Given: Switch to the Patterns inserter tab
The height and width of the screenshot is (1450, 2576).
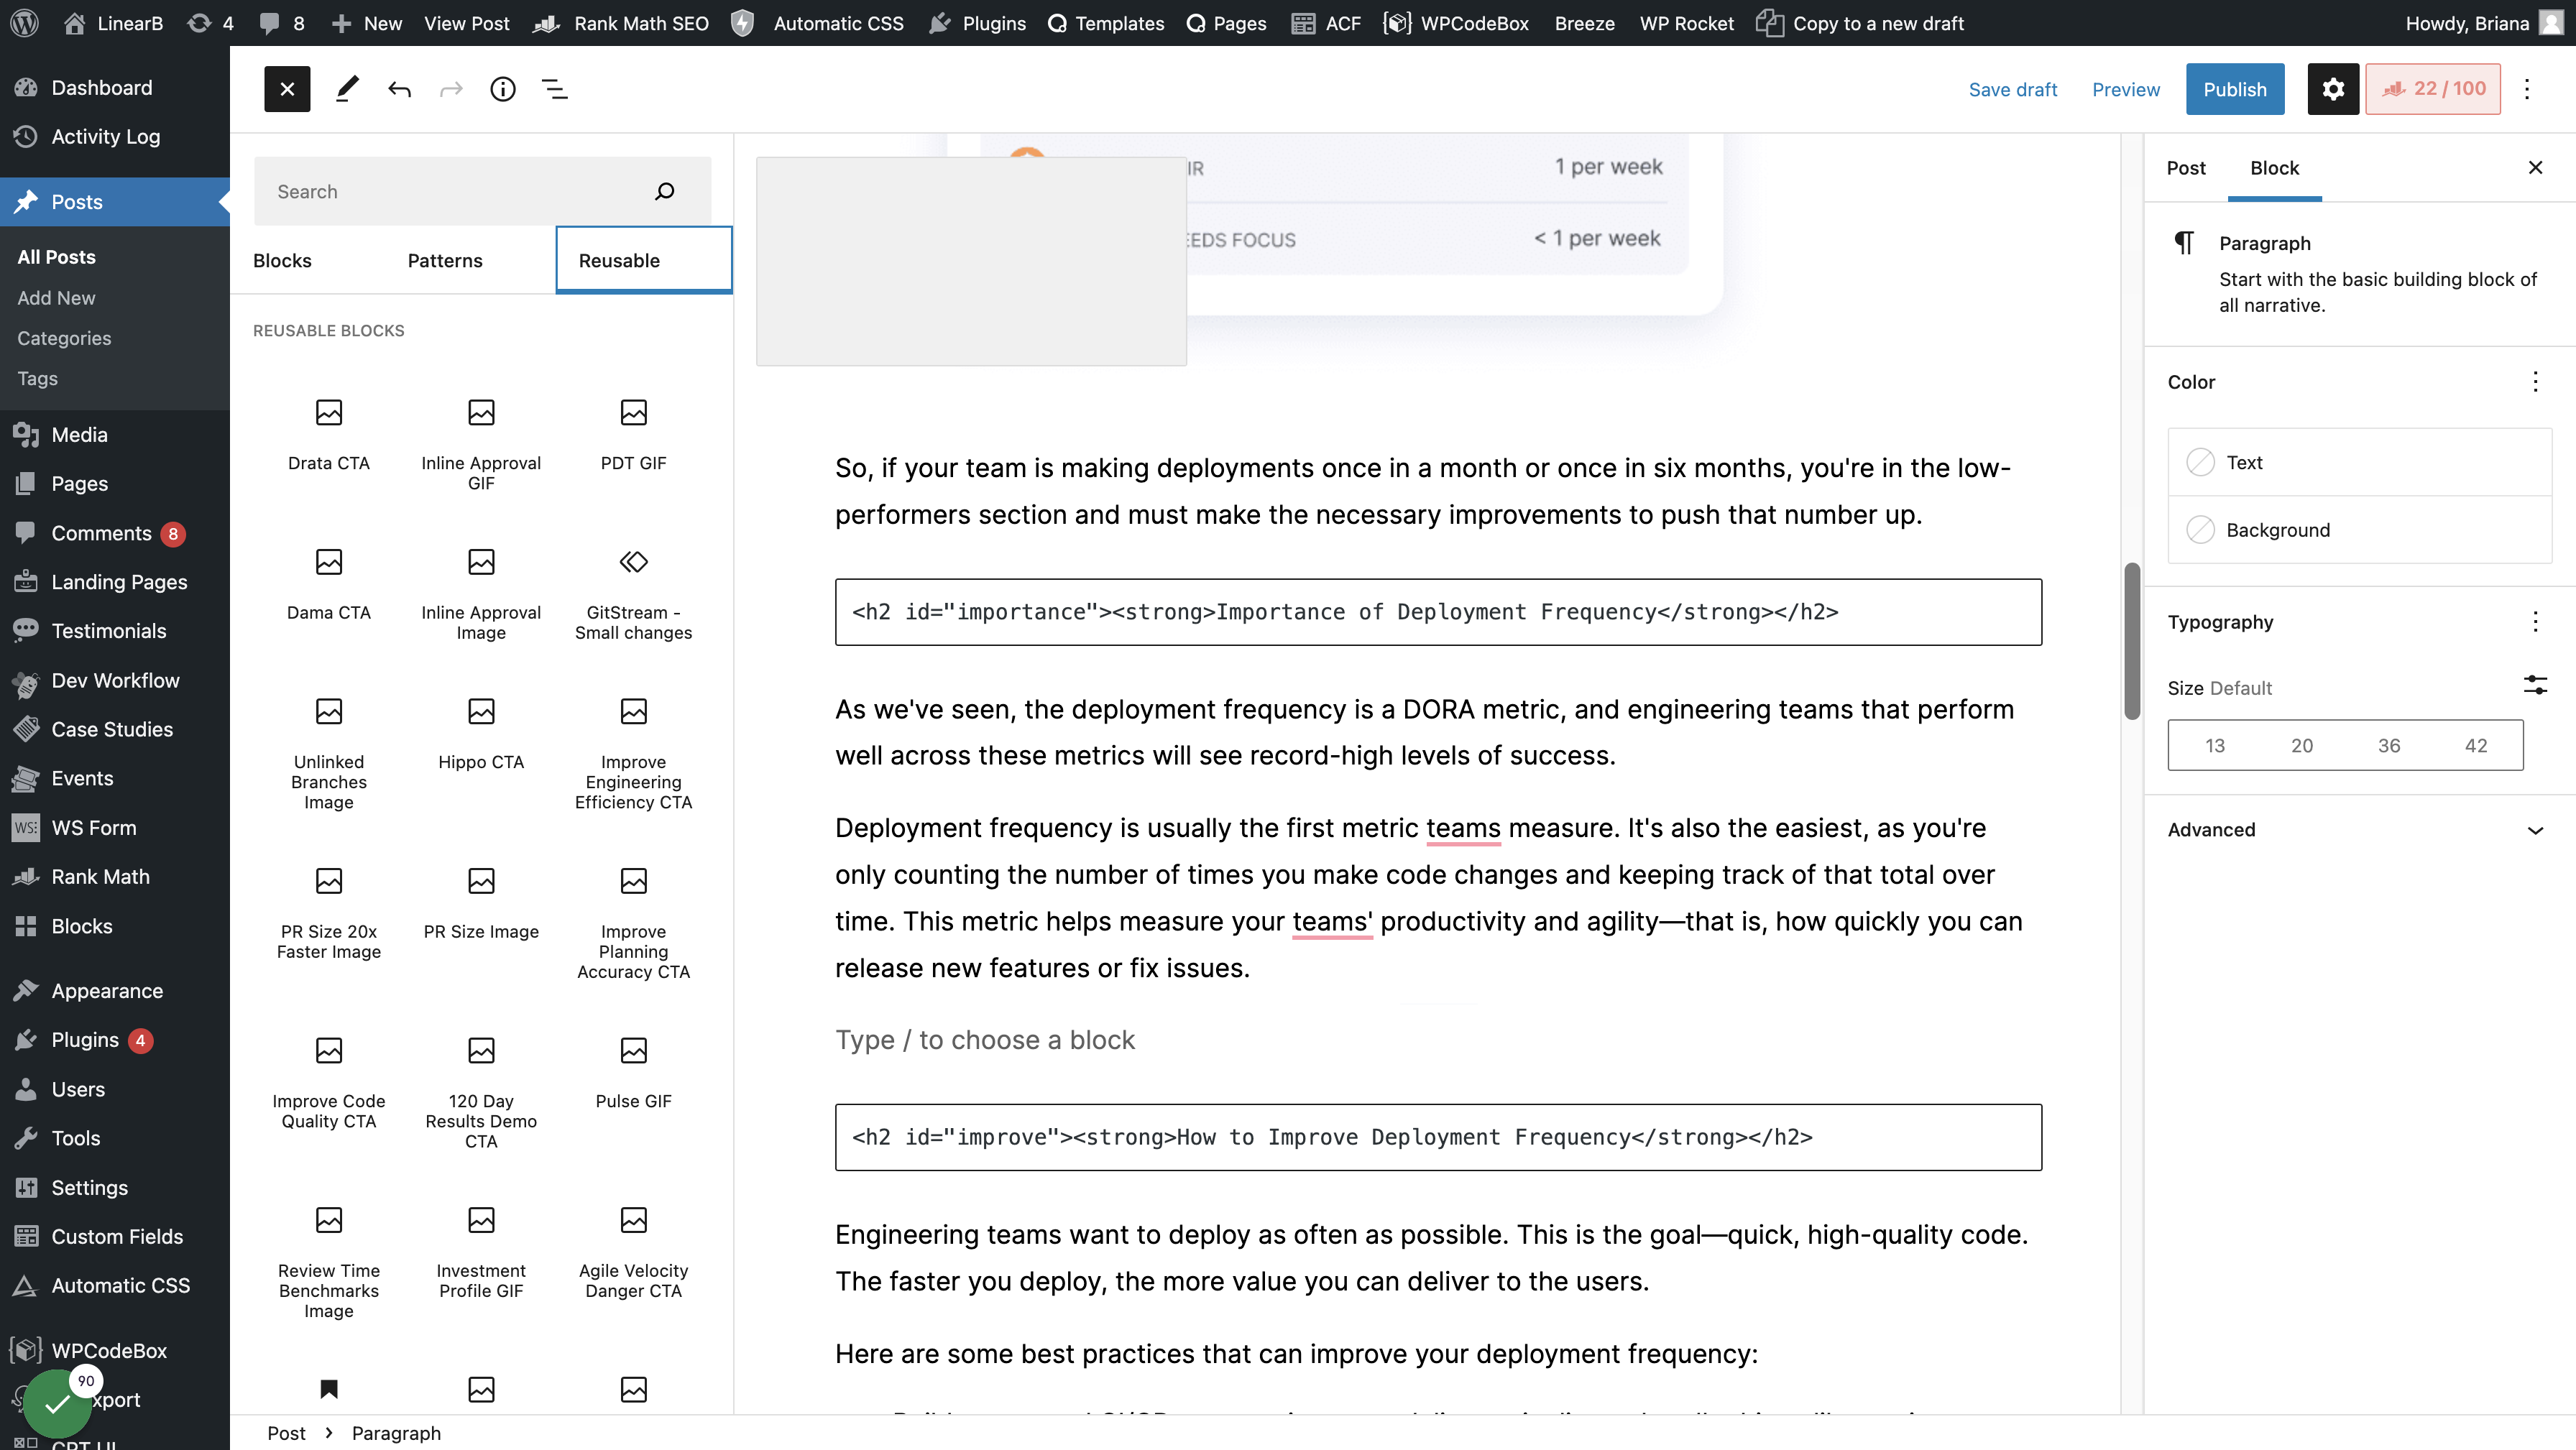Looking at the screenshot, I should (445, 260).
